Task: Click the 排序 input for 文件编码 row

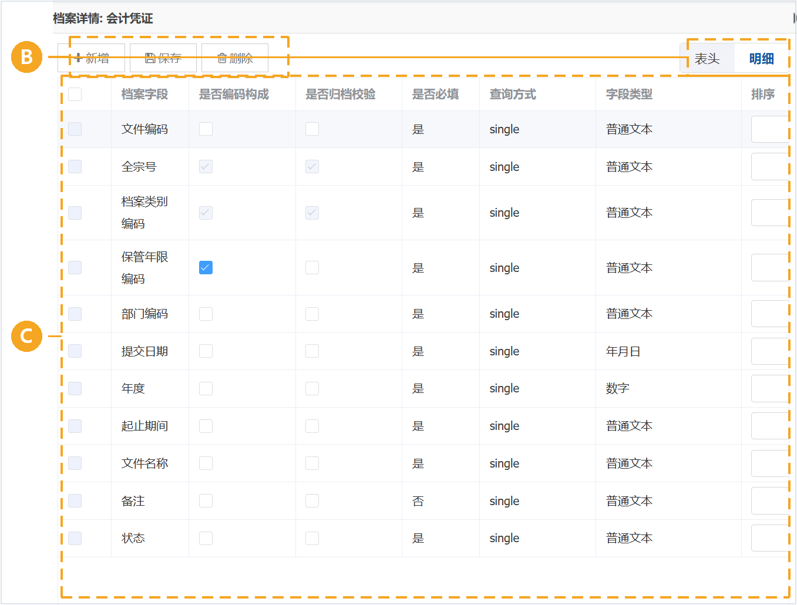Action: click(770, 129)
